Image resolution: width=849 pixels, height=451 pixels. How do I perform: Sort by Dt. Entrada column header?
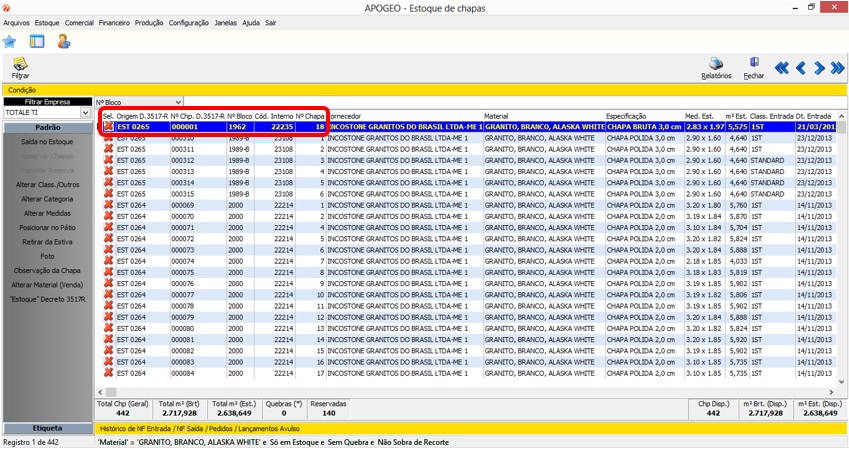click(x=816, y=116)
